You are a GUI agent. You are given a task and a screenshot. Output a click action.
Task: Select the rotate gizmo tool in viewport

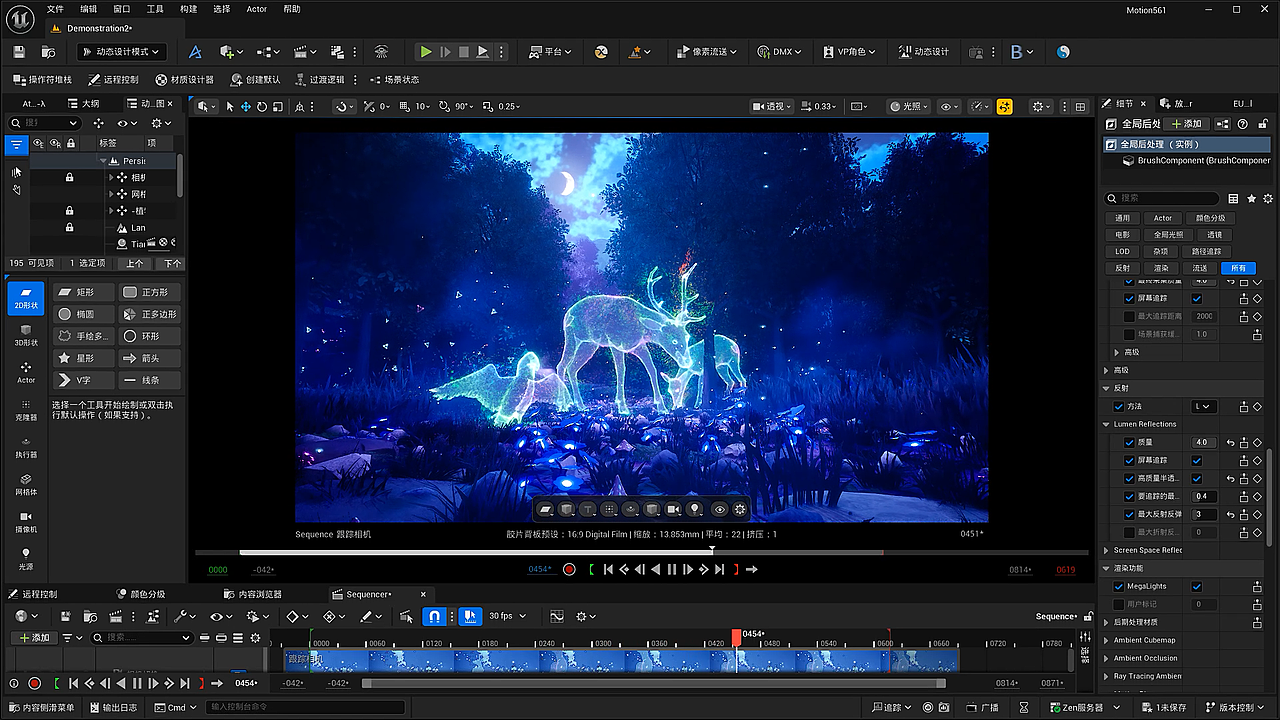pyautogui.click(x=262, y=106)
